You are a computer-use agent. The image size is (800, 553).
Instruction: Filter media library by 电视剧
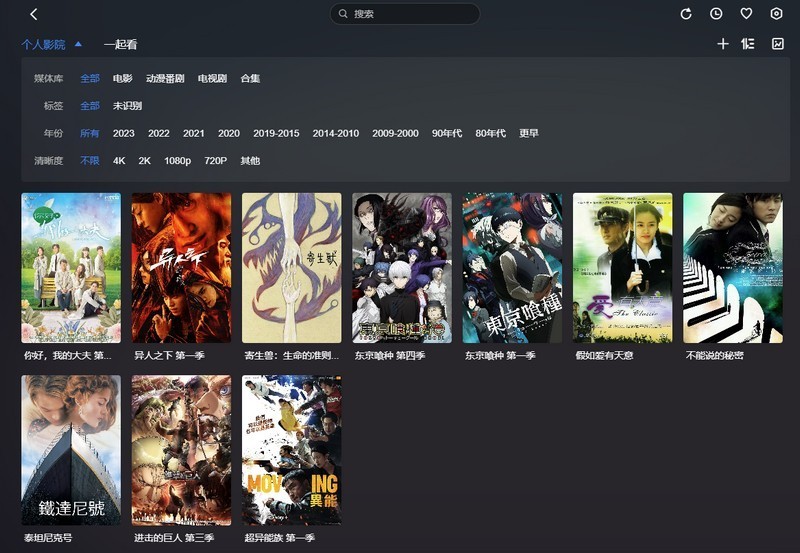[212, 79]
